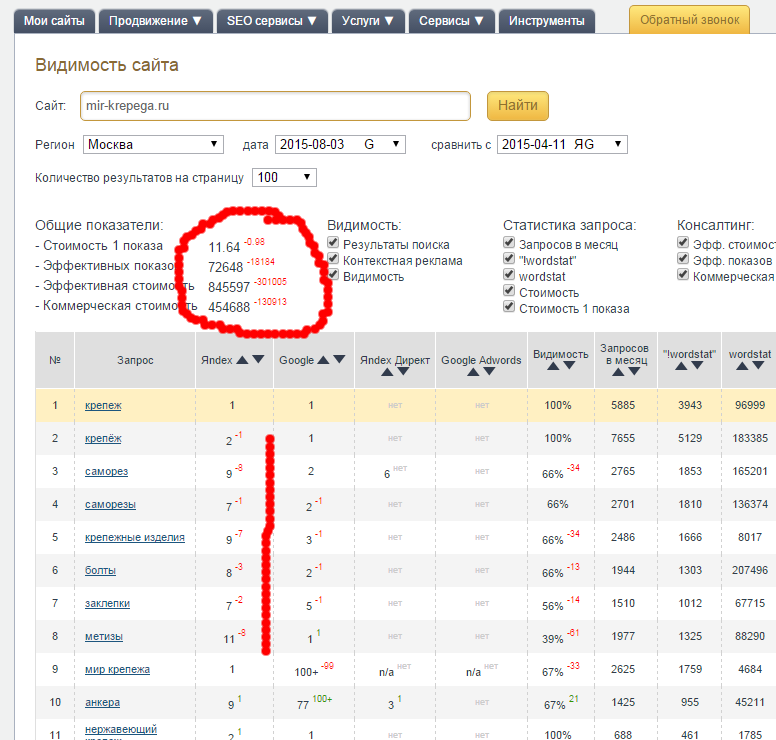Sort Яndex column descending arrow
This screenshot has height=740, width=776.
click(x=258, y=360)
